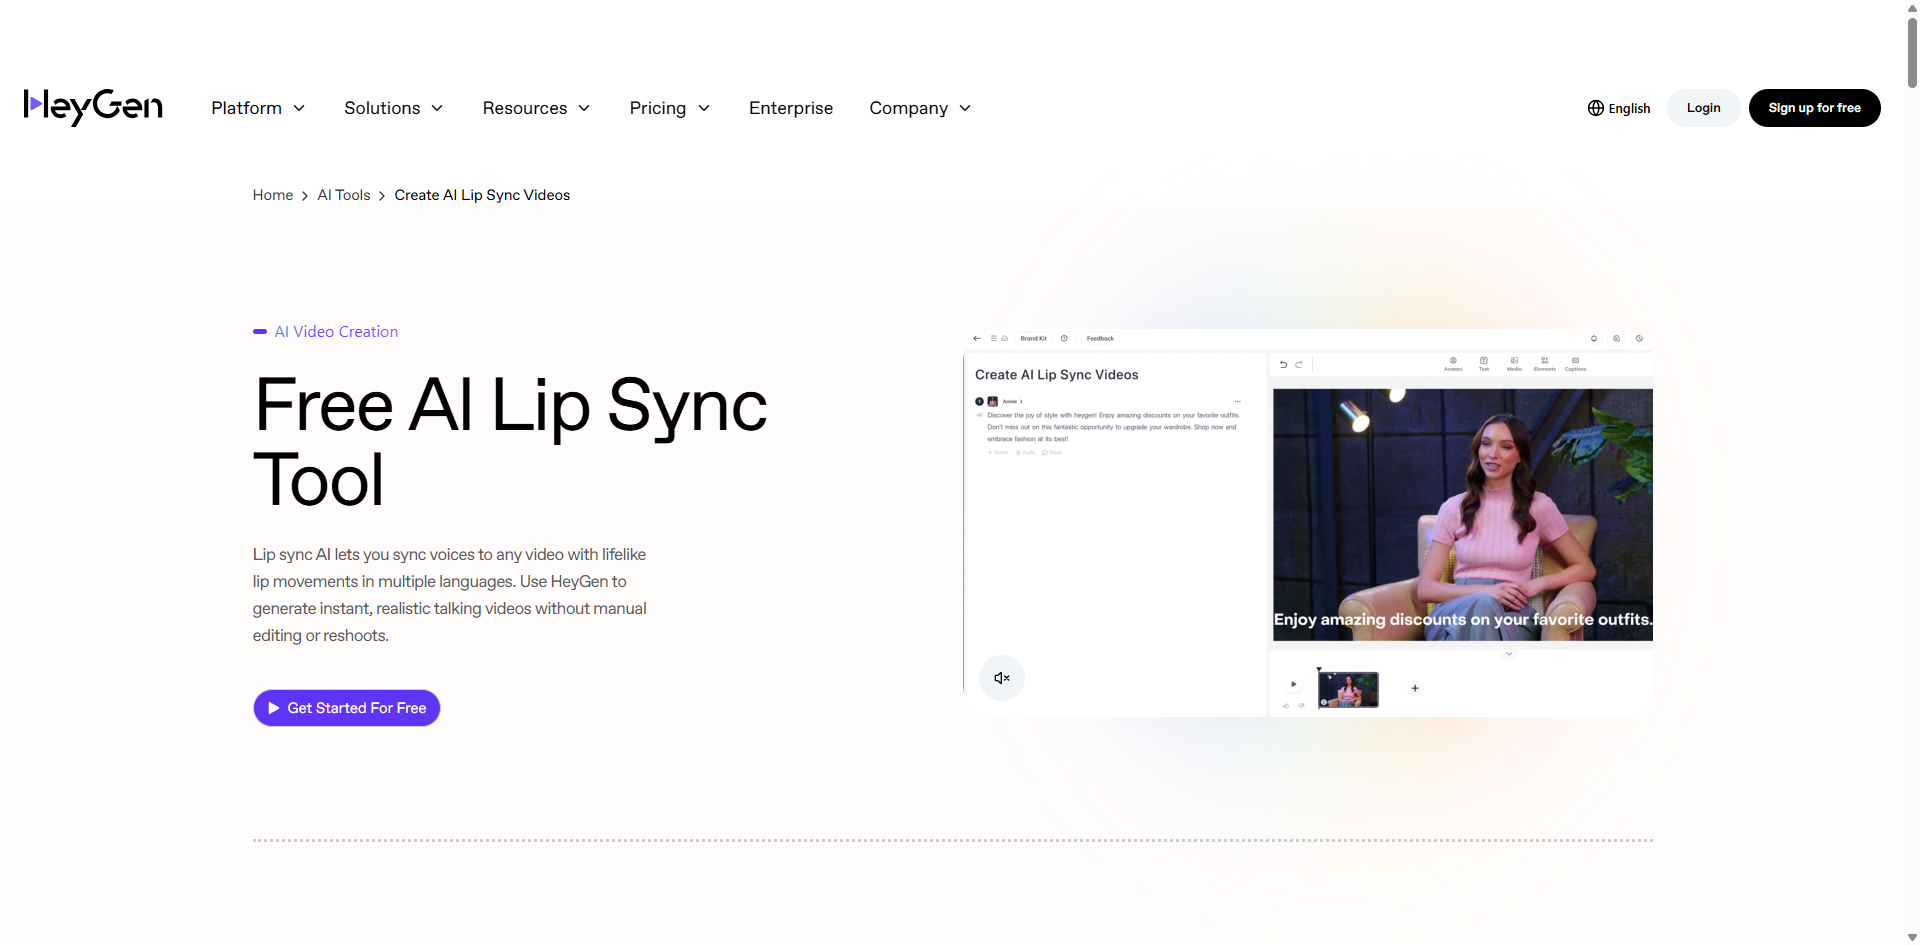
Task: Click the Create AI Lip Sync Videos title
Action: point(1057,375)
